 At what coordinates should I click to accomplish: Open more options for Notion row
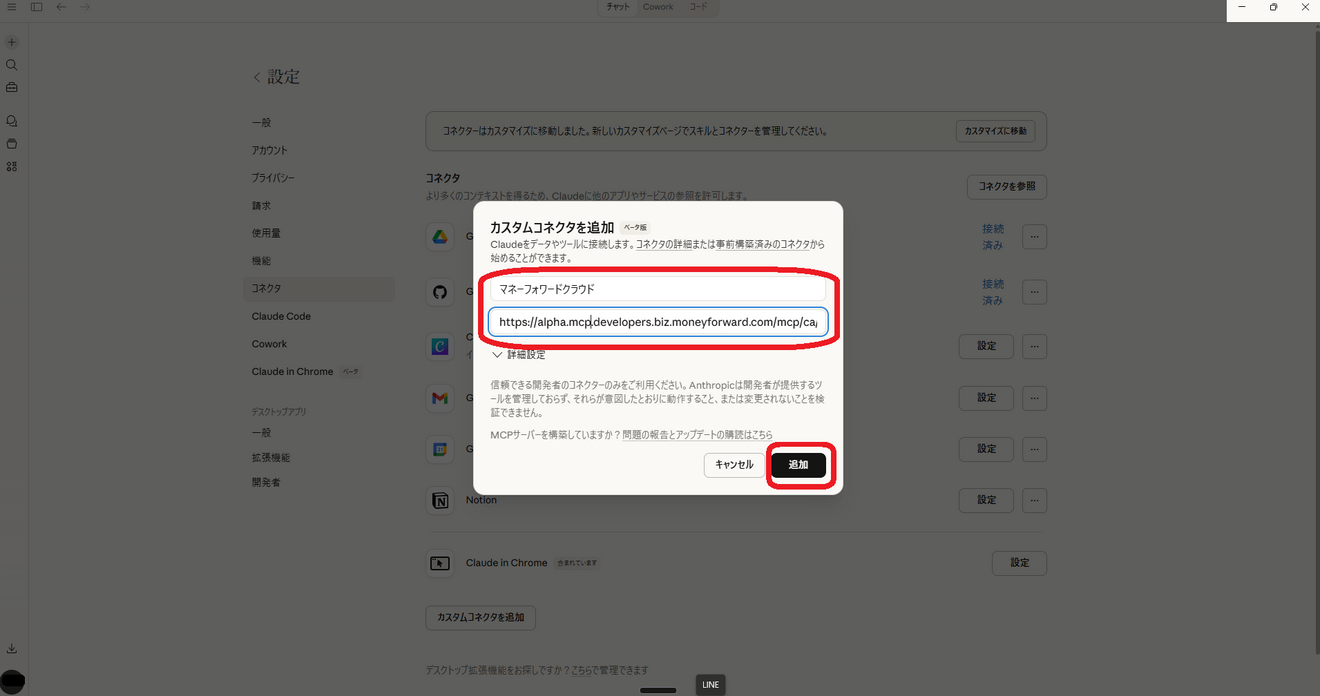coord(1034,500)
